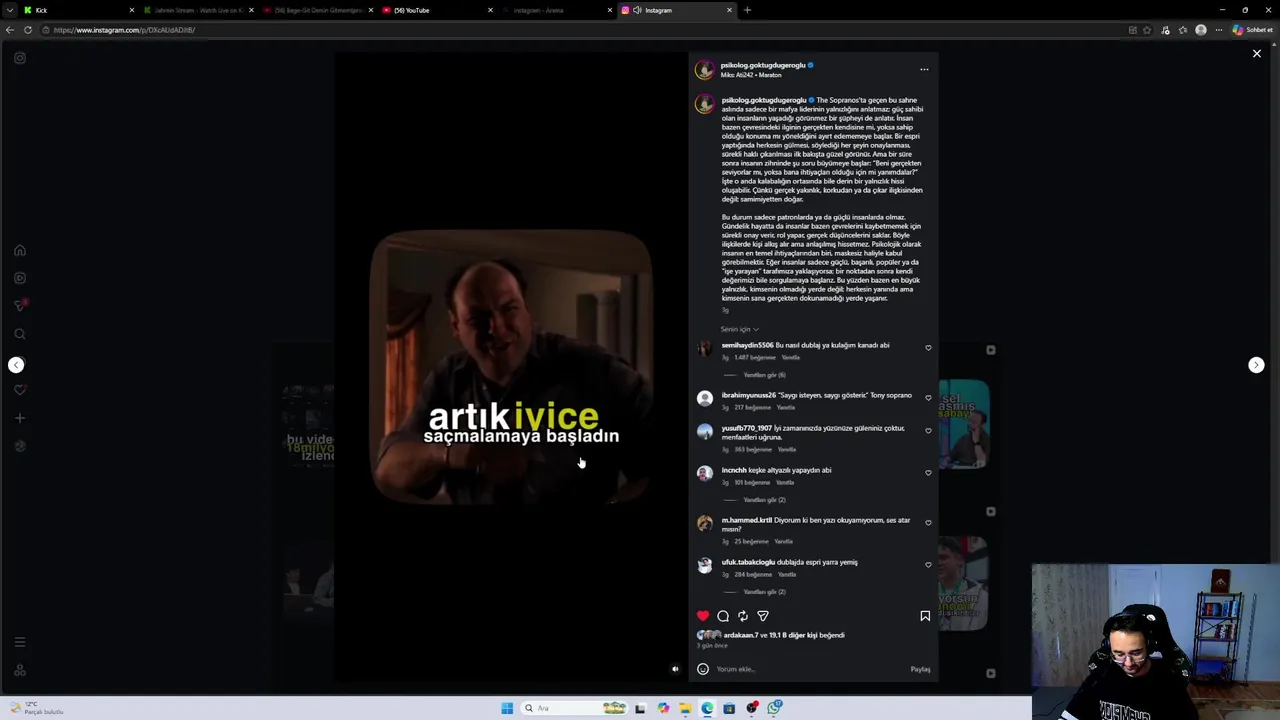Click browser back arrow

(10, 30)
